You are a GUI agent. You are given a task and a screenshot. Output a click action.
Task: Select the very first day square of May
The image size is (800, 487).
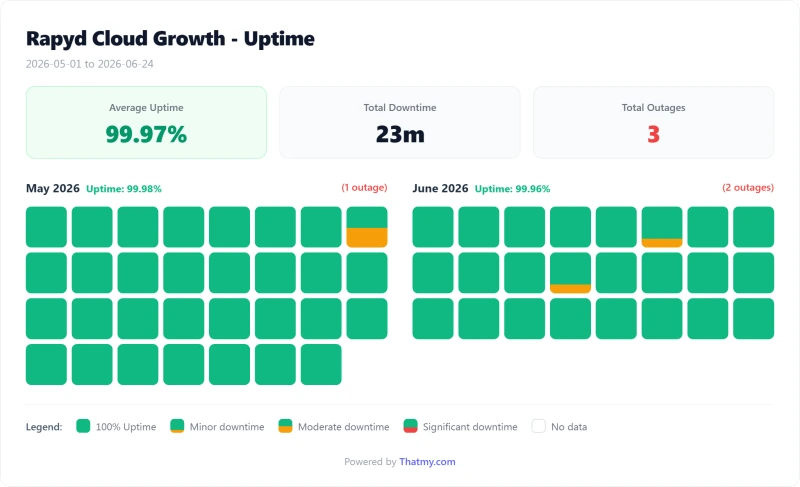click(46, 227)
